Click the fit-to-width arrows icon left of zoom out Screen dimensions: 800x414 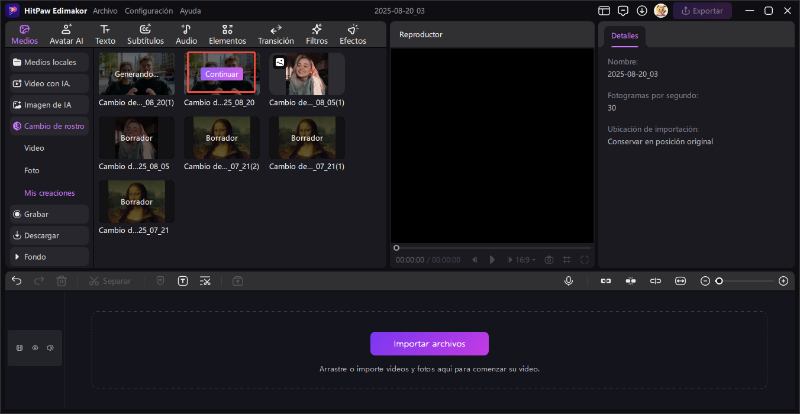[680, 281]
